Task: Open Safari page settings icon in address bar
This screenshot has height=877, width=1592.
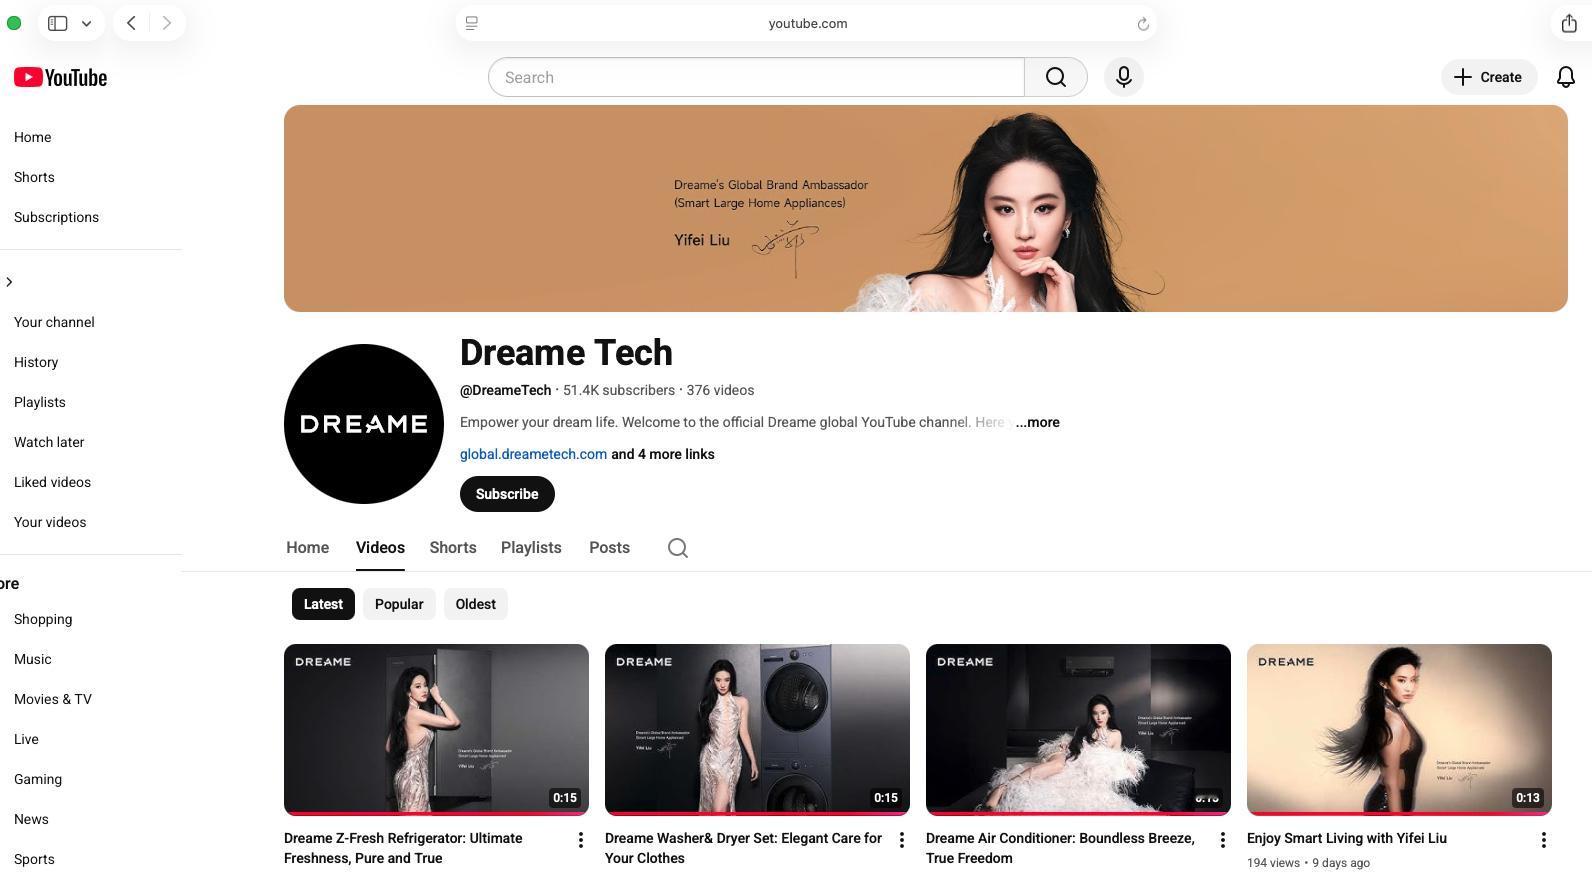Action: (x=472, y=23)
